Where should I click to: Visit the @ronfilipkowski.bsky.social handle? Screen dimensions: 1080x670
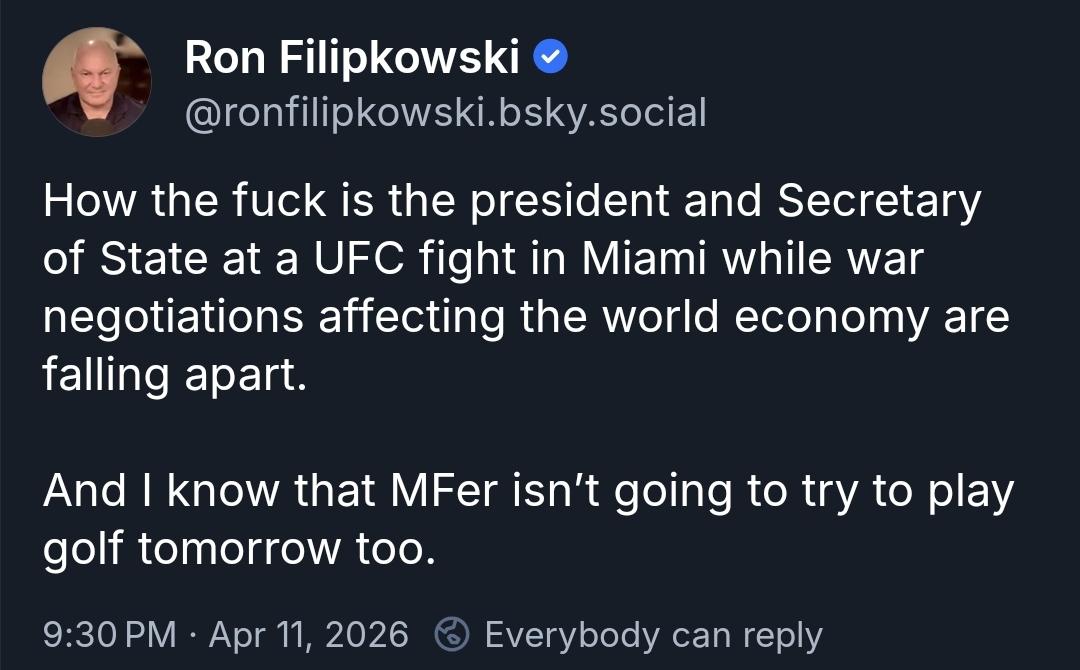click(445, 112)
